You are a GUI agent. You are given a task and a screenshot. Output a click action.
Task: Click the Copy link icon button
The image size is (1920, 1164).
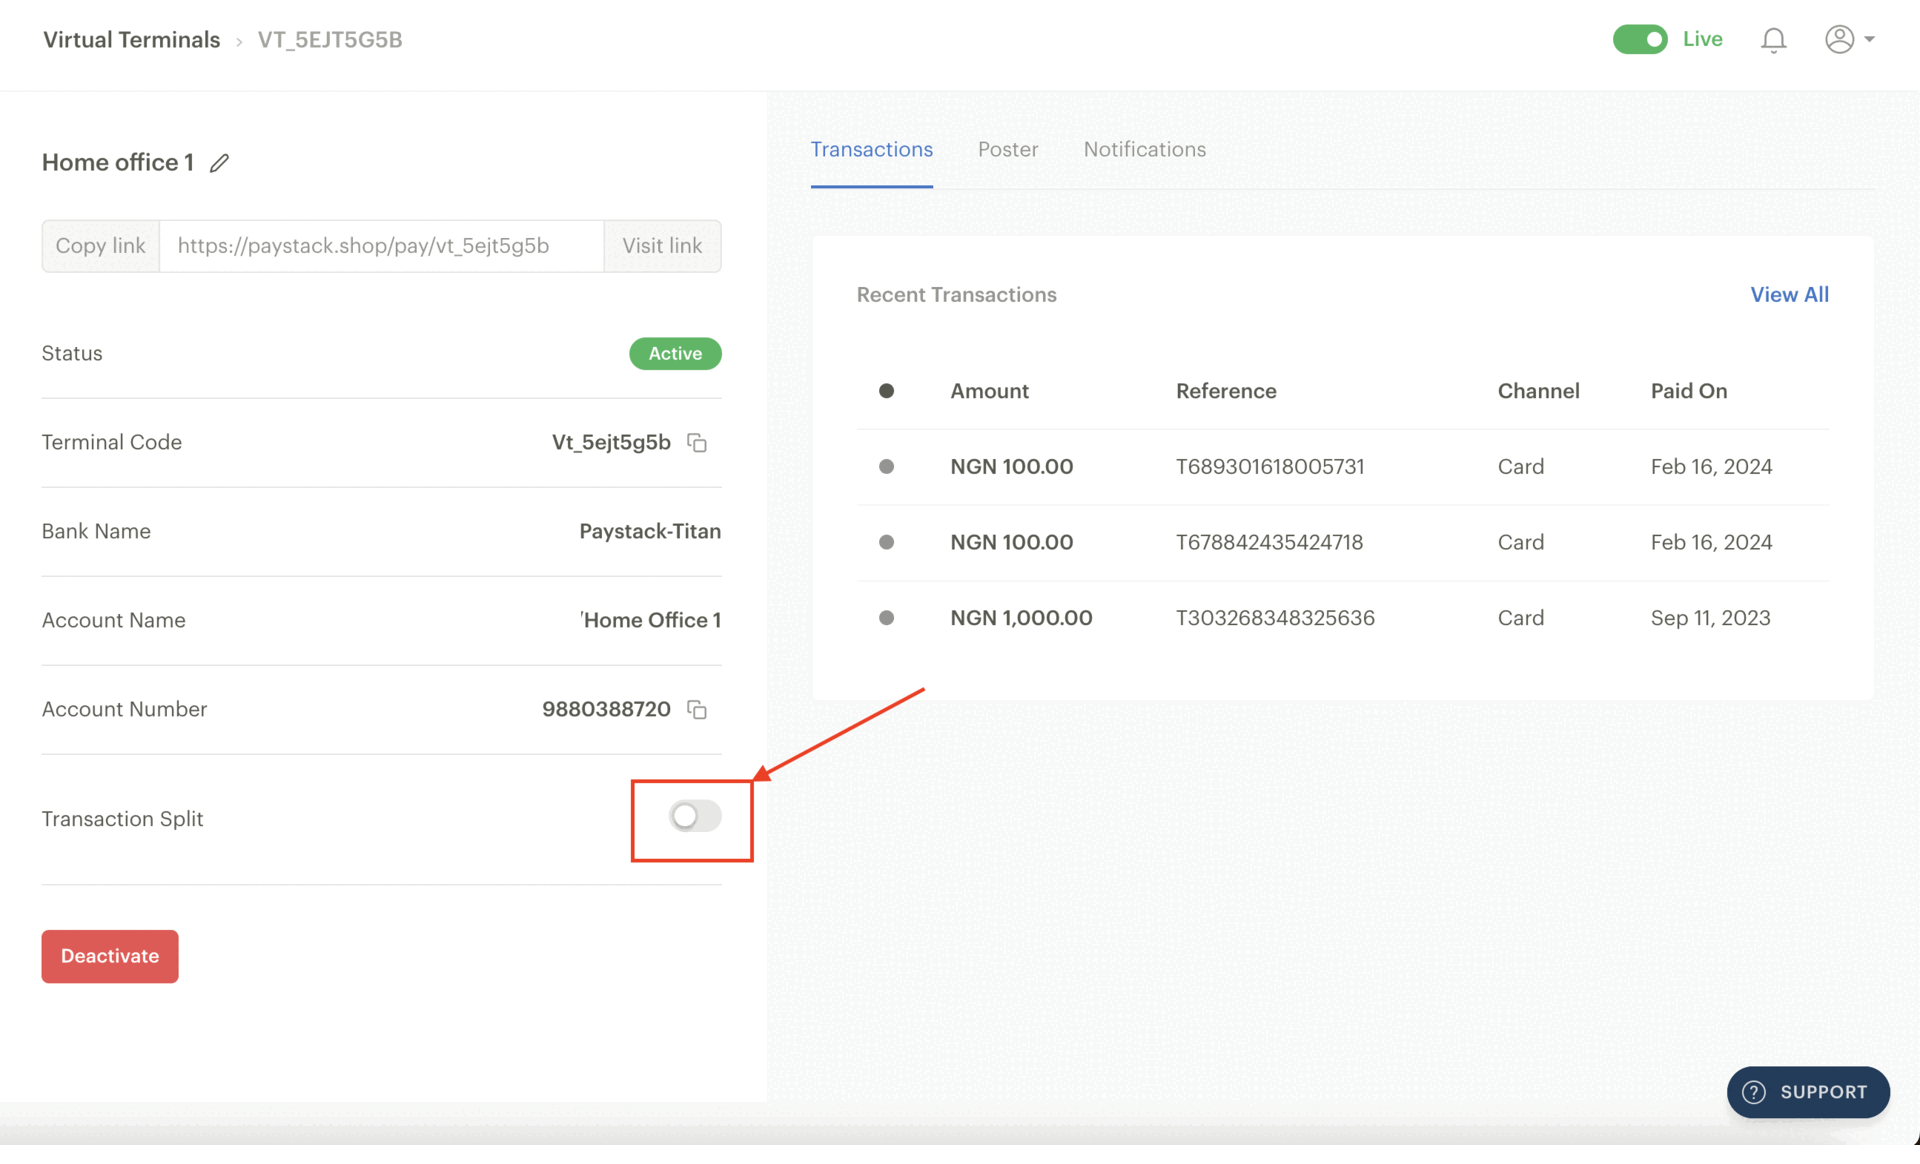coord(99,245)
